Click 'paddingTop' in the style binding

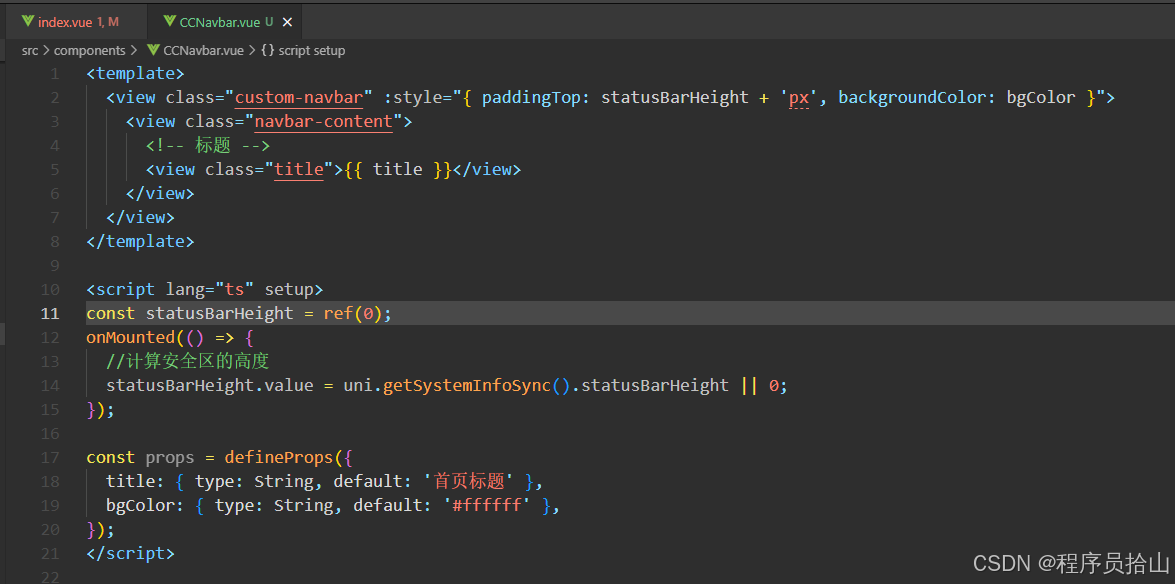tap(531, 97)
